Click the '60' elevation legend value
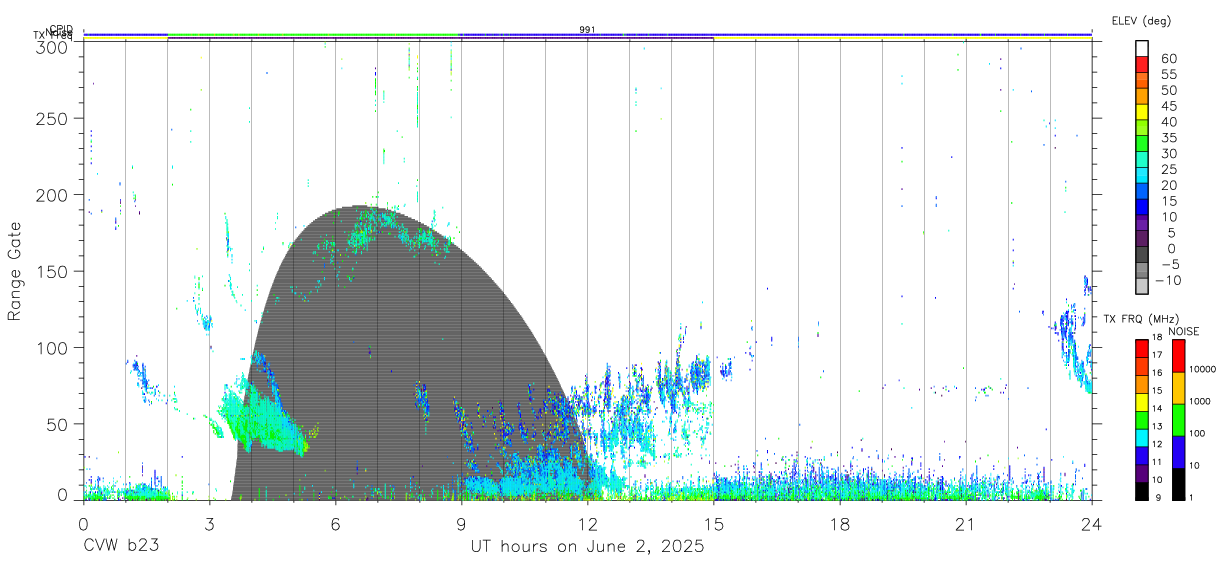The image size is (1228, 567). (x=1169, y=58)
